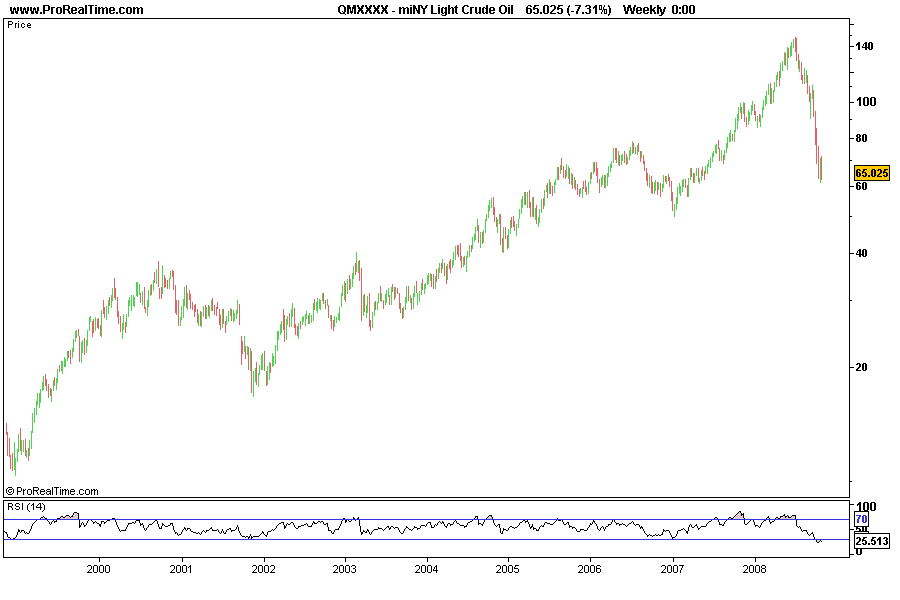The width and height of the screenshot is (900, 600).
Task: Click the Price panel label
Action: click(x=20, y=25)
